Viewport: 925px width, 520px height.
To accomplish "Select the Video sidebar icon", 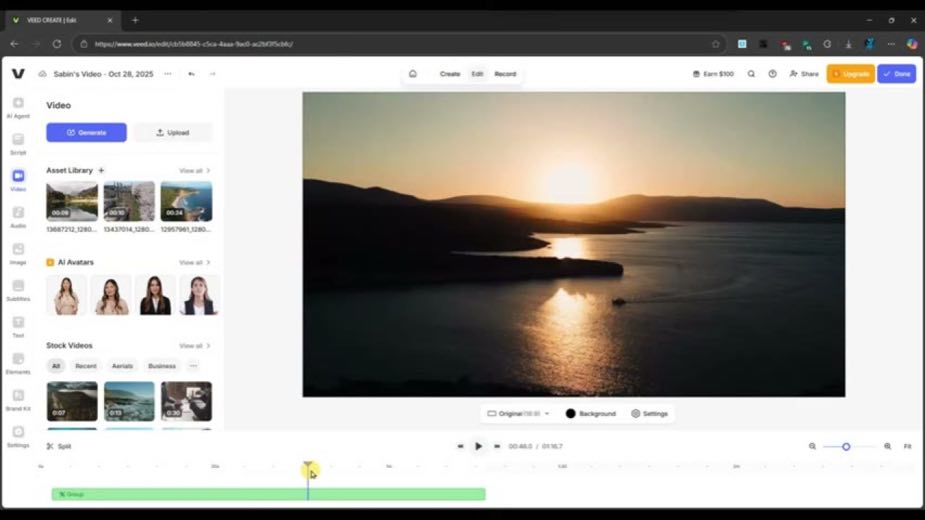I will pyautogui.click(x=18, y=176).
